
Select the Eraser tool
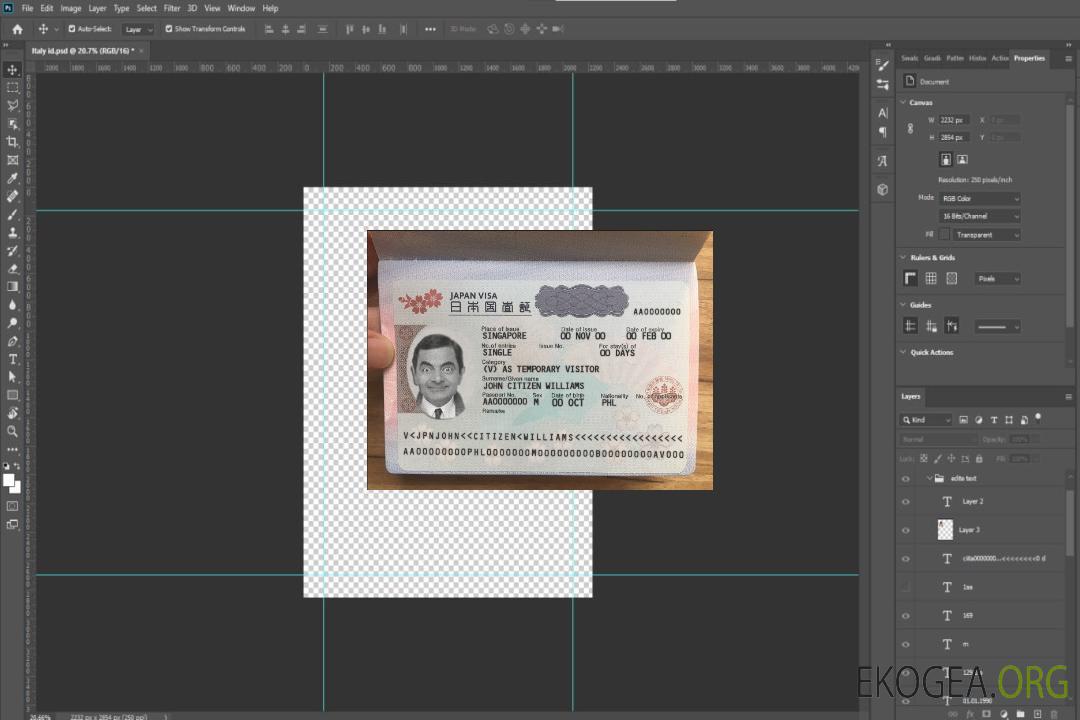click(12, 269)
